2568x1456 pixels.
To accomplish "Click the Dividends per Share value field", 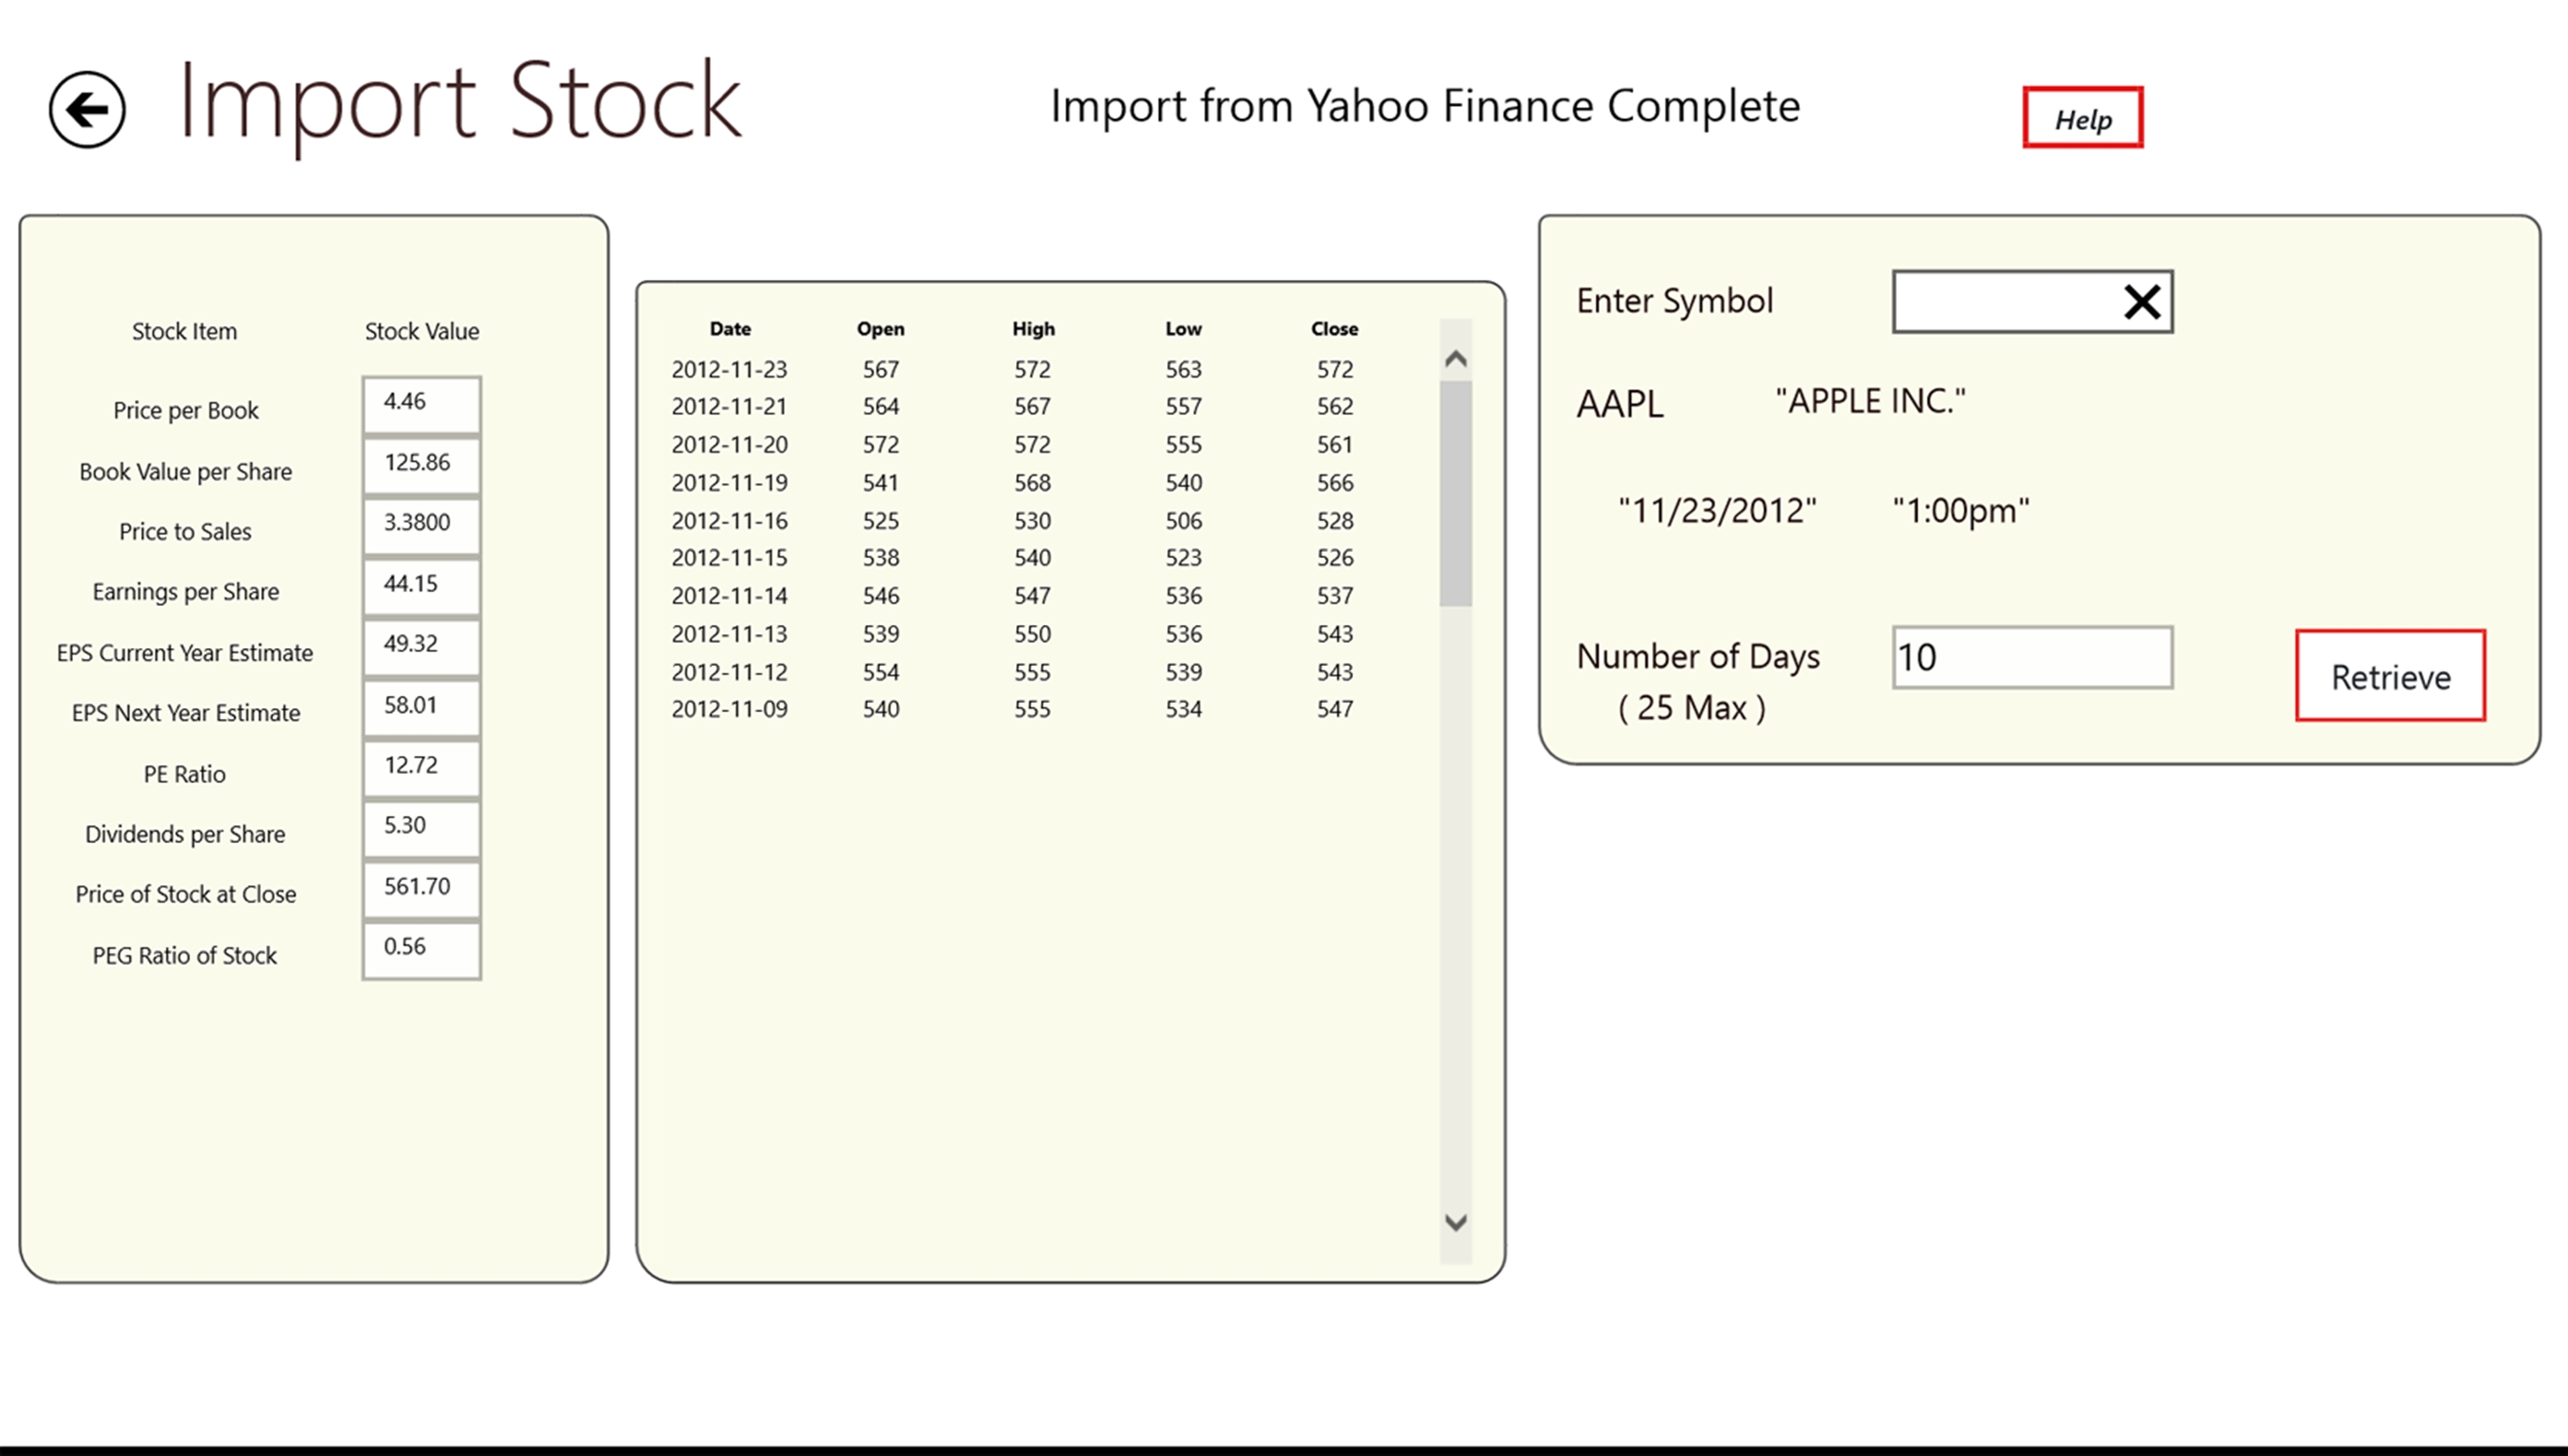I will point(421,827).
